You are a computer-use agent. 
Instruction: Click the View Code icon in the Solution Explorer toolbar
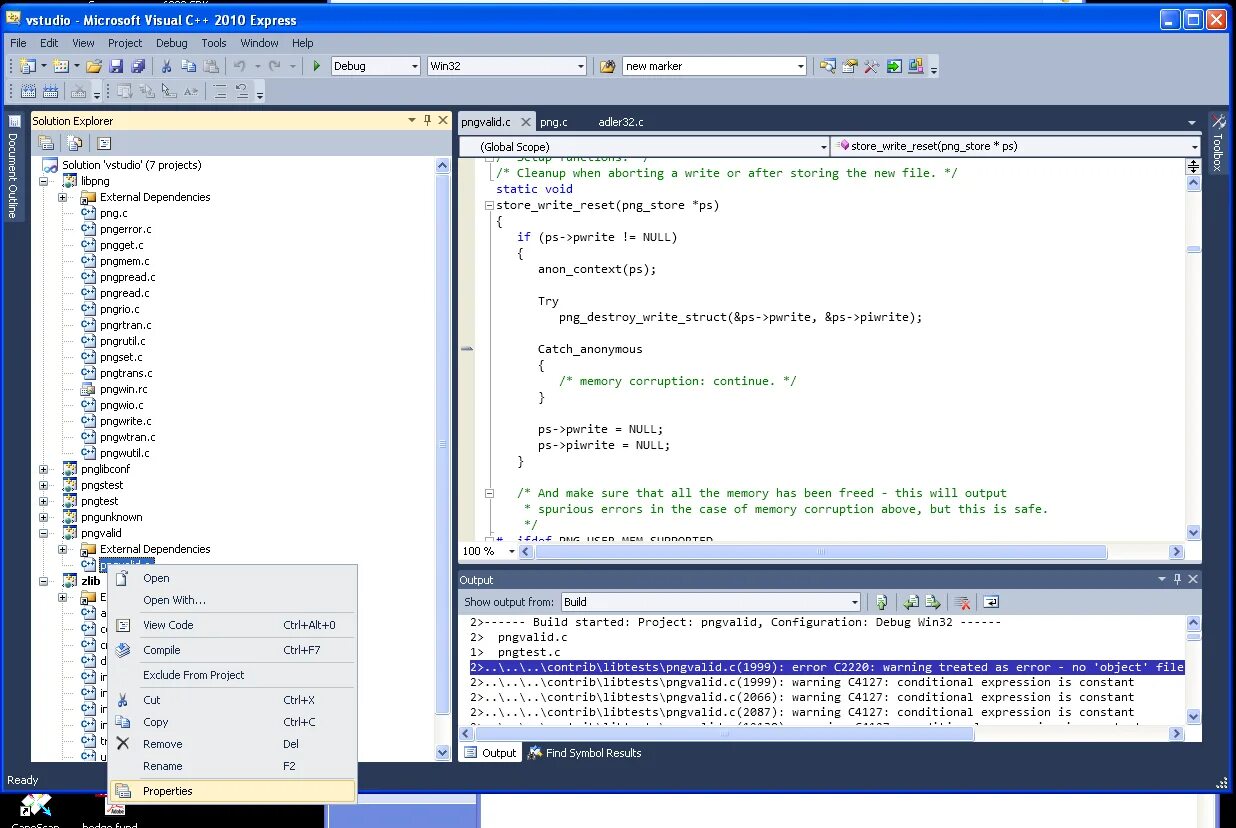pyautogui.click(x=103, y=143)
